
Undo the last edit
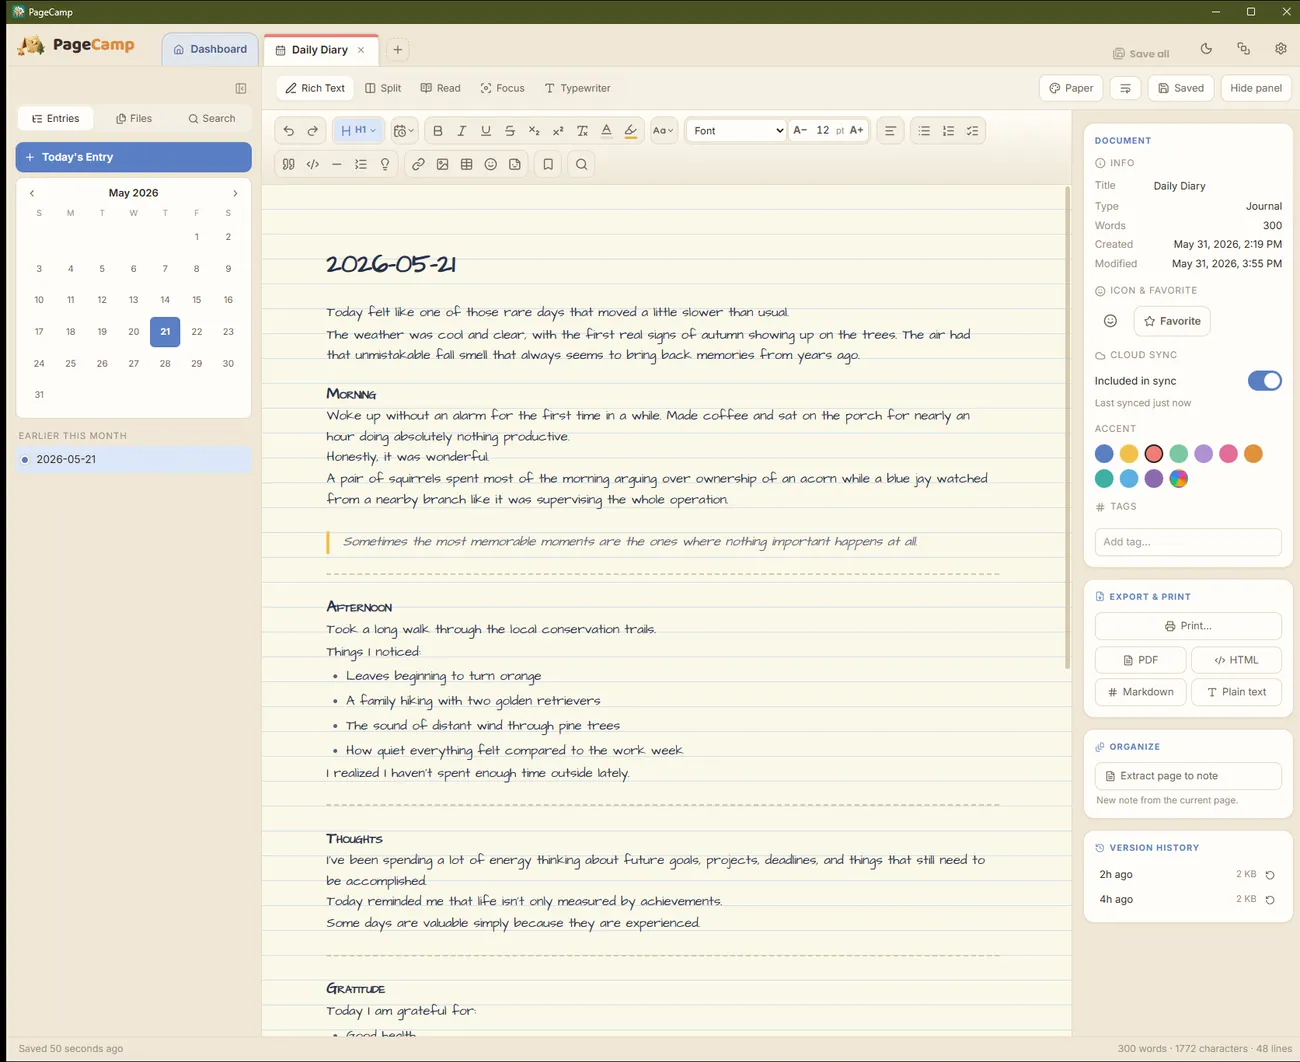click(x=289, y=131)
